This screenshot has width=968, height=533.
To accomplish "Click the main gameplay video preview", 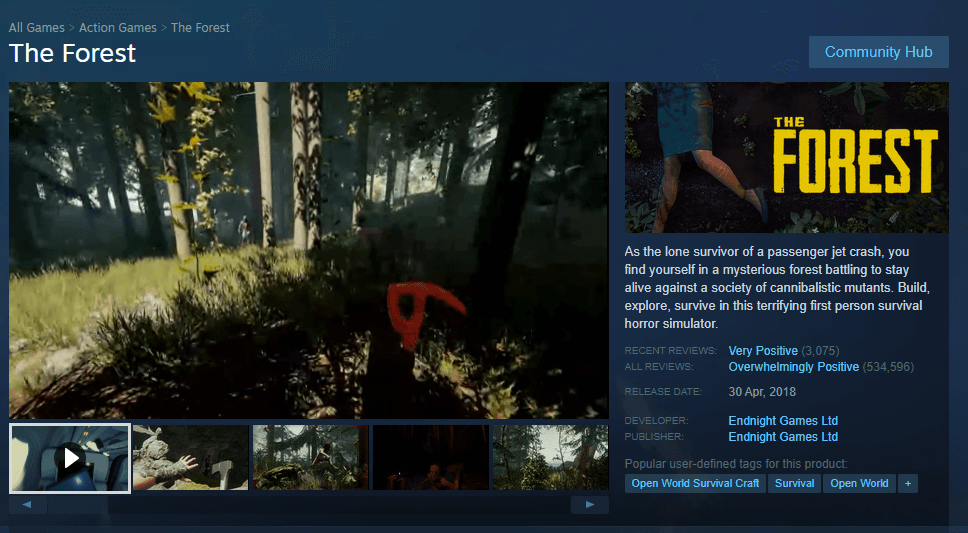I will coord(309,250).
